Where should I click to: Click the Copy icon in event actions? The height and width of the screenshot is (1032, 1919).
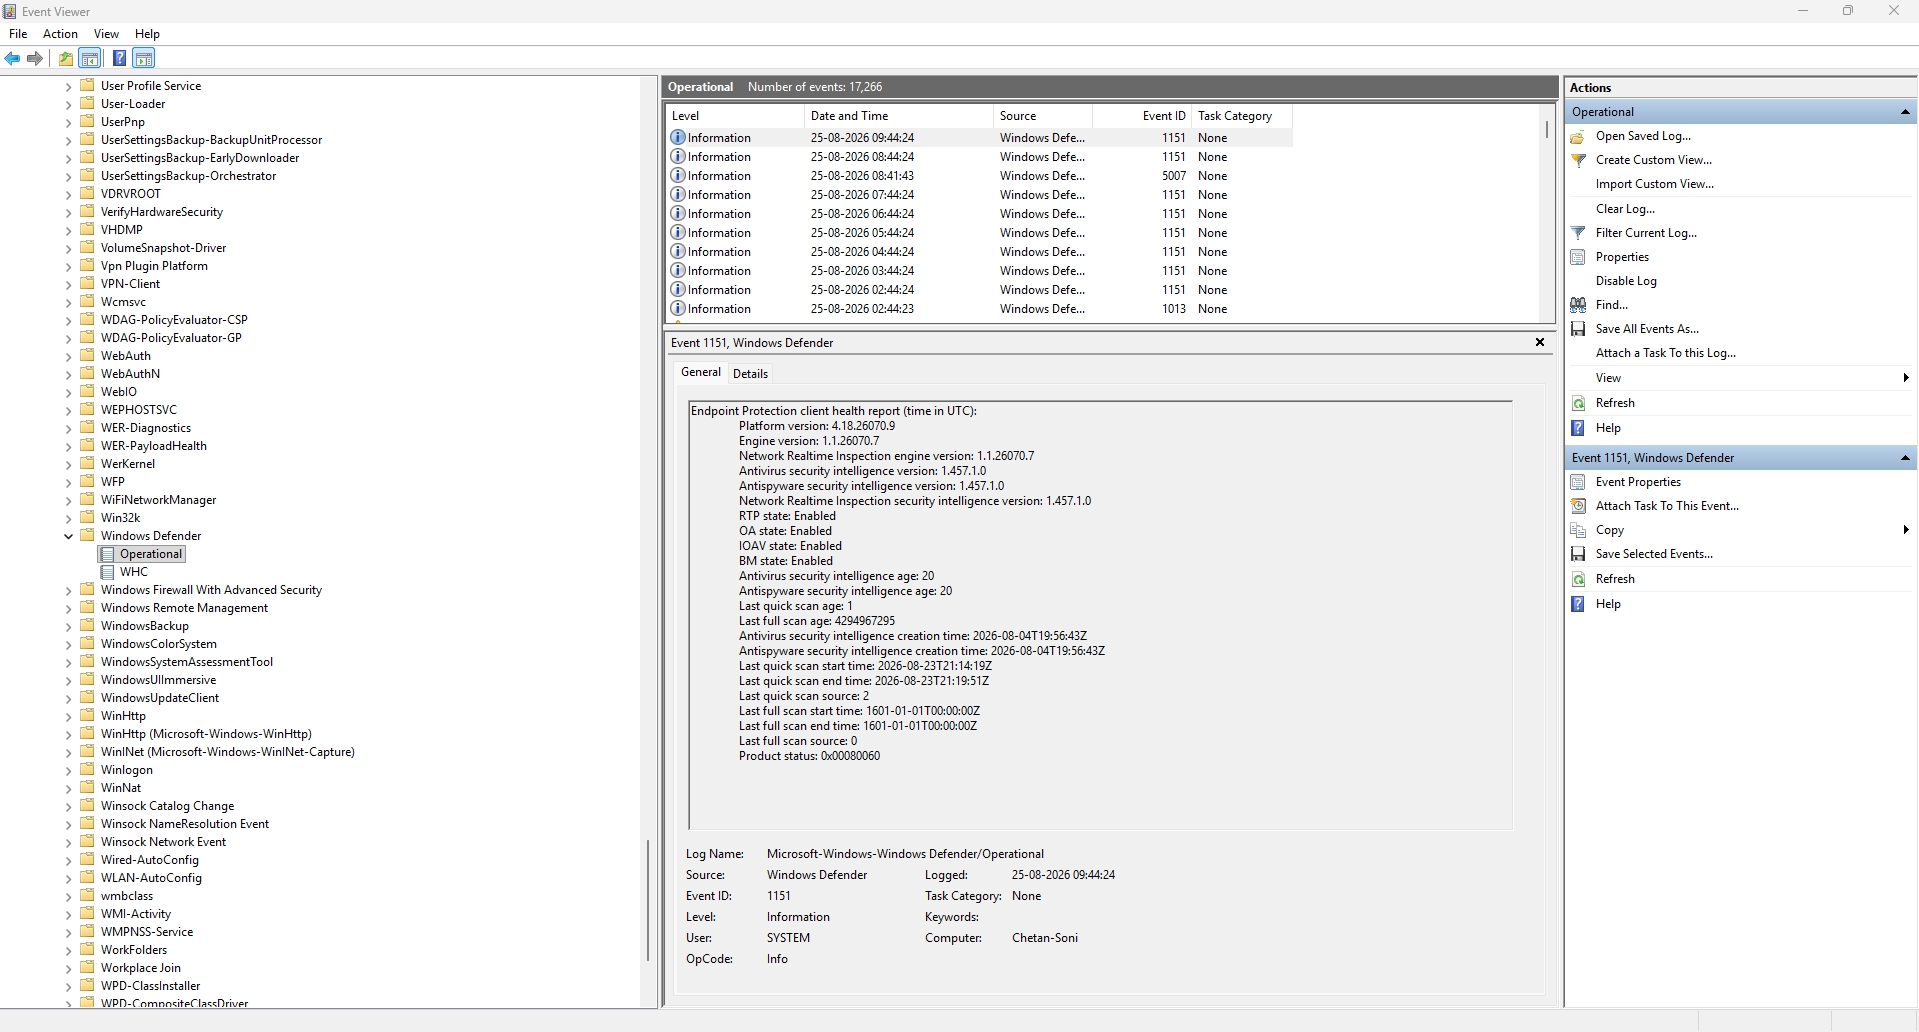1578,530
